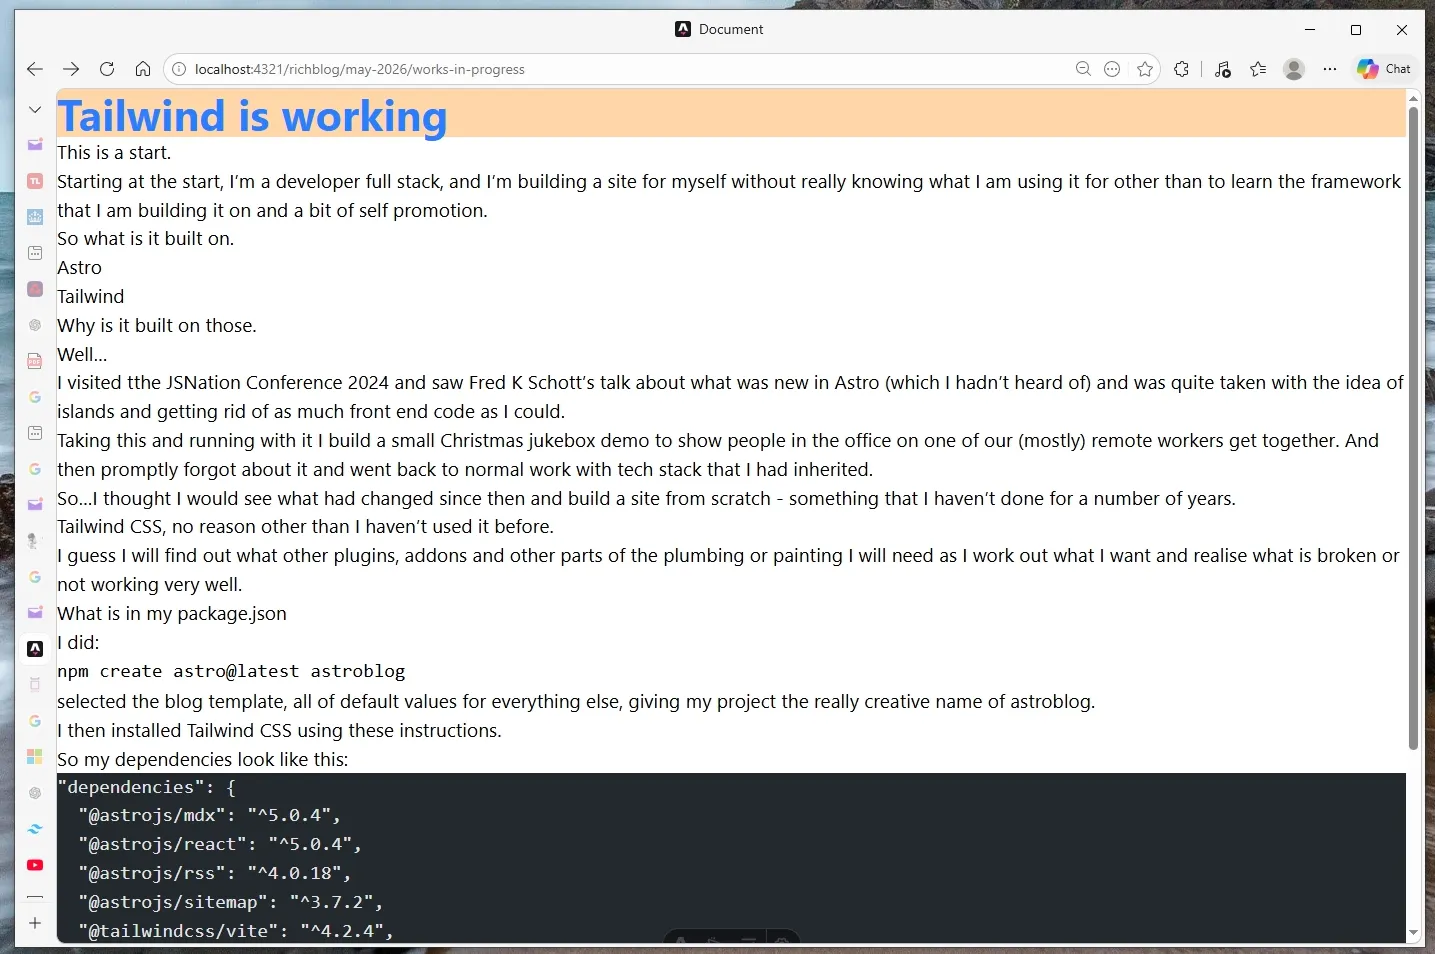Viewport: 1435px width, 954px height.
Task: Open the user profile avatar
Action: click(1294, 69)
